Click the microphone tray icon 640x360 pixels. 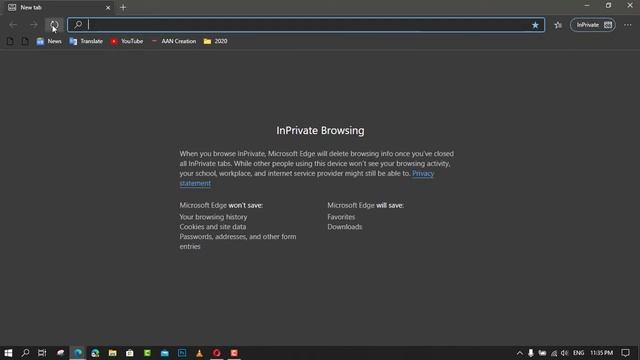click(x=531, y=353)
